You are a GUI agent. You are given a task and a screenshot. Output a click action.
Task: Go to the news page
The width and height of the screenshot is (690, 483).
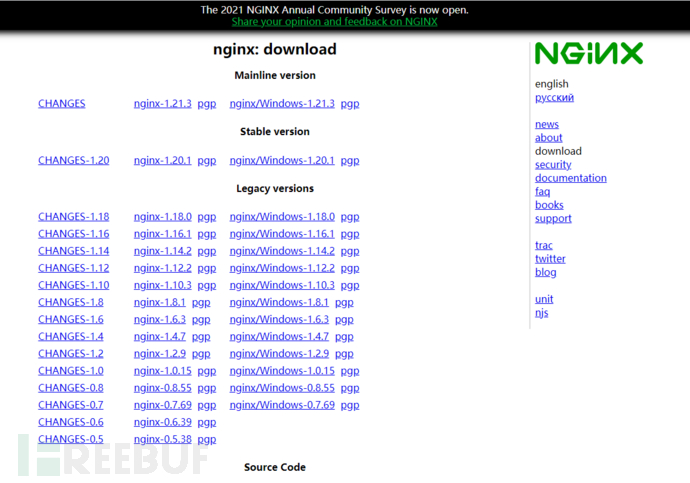pyautogui.click(x=546, y=125)
